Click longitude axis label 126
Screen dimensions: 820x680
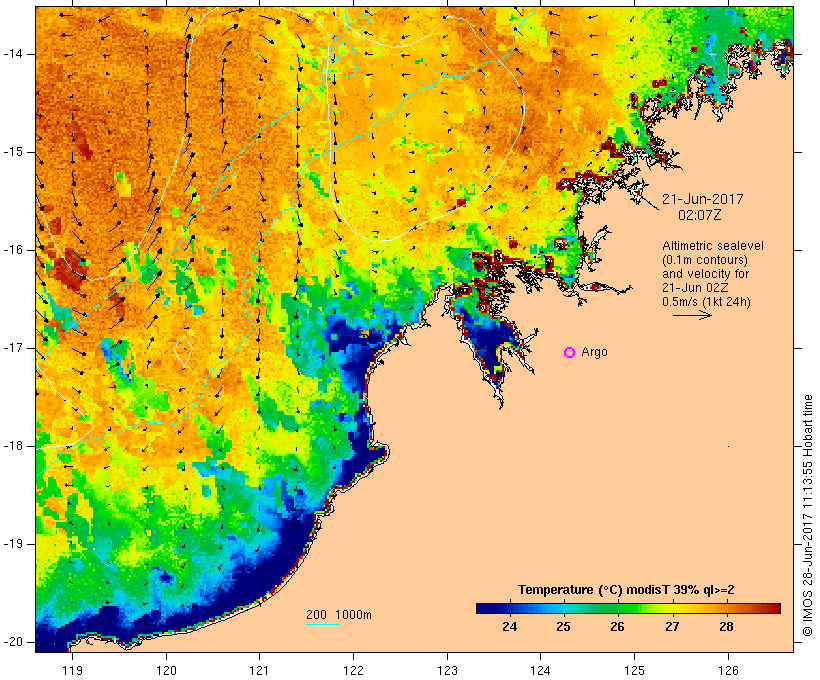click(x=728, y=671)
